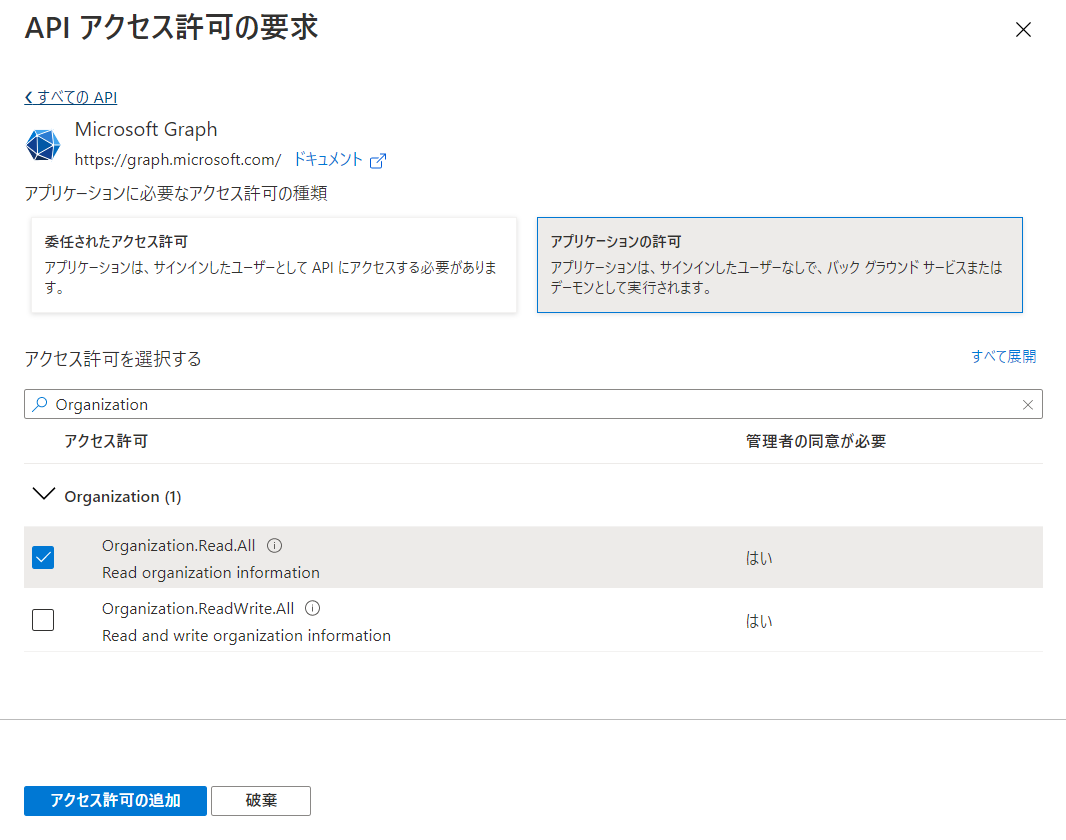The image size is (1066, 840).
Task: Click the 破棄 button
Action: pos(261,801)
